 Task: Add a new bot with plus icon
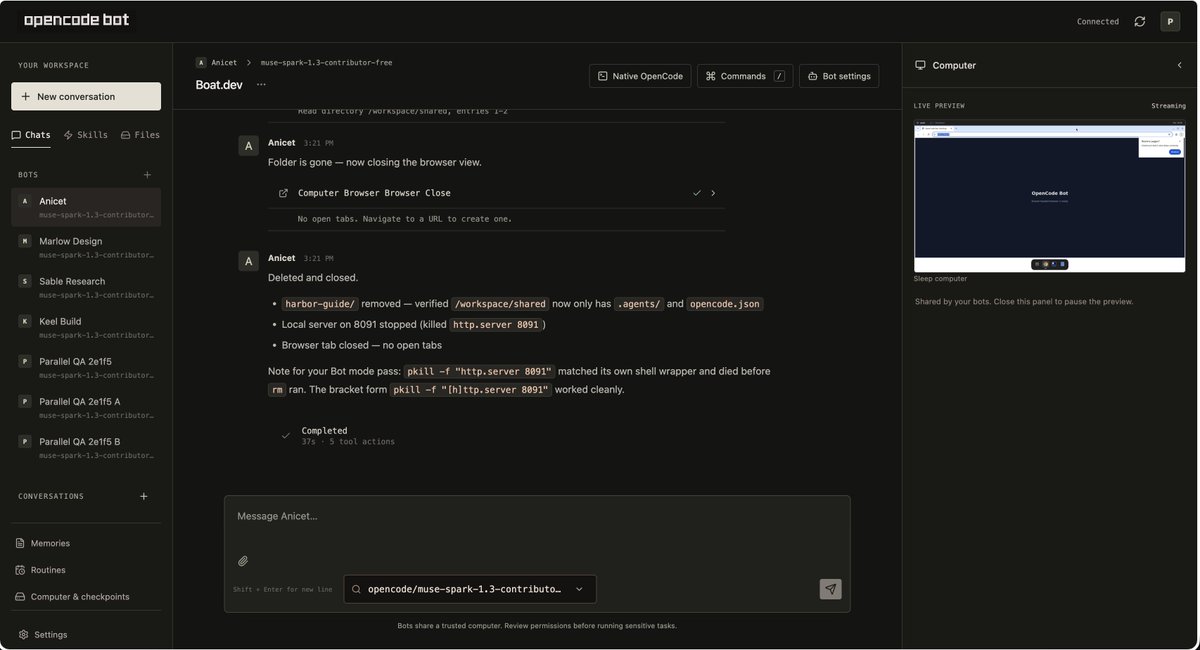[x=147, y=175]
